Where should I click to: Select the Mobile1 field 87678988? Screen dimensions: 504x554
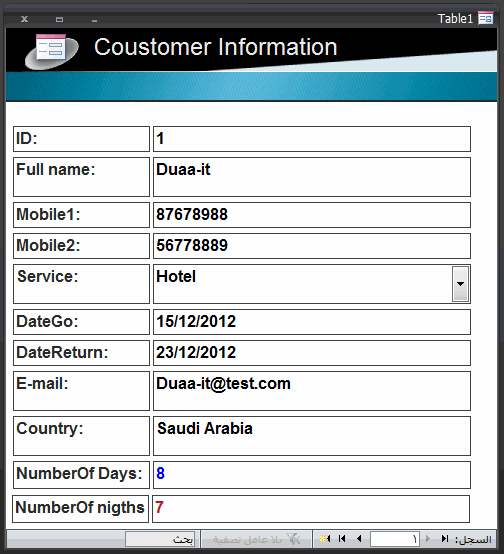[312, 215]
